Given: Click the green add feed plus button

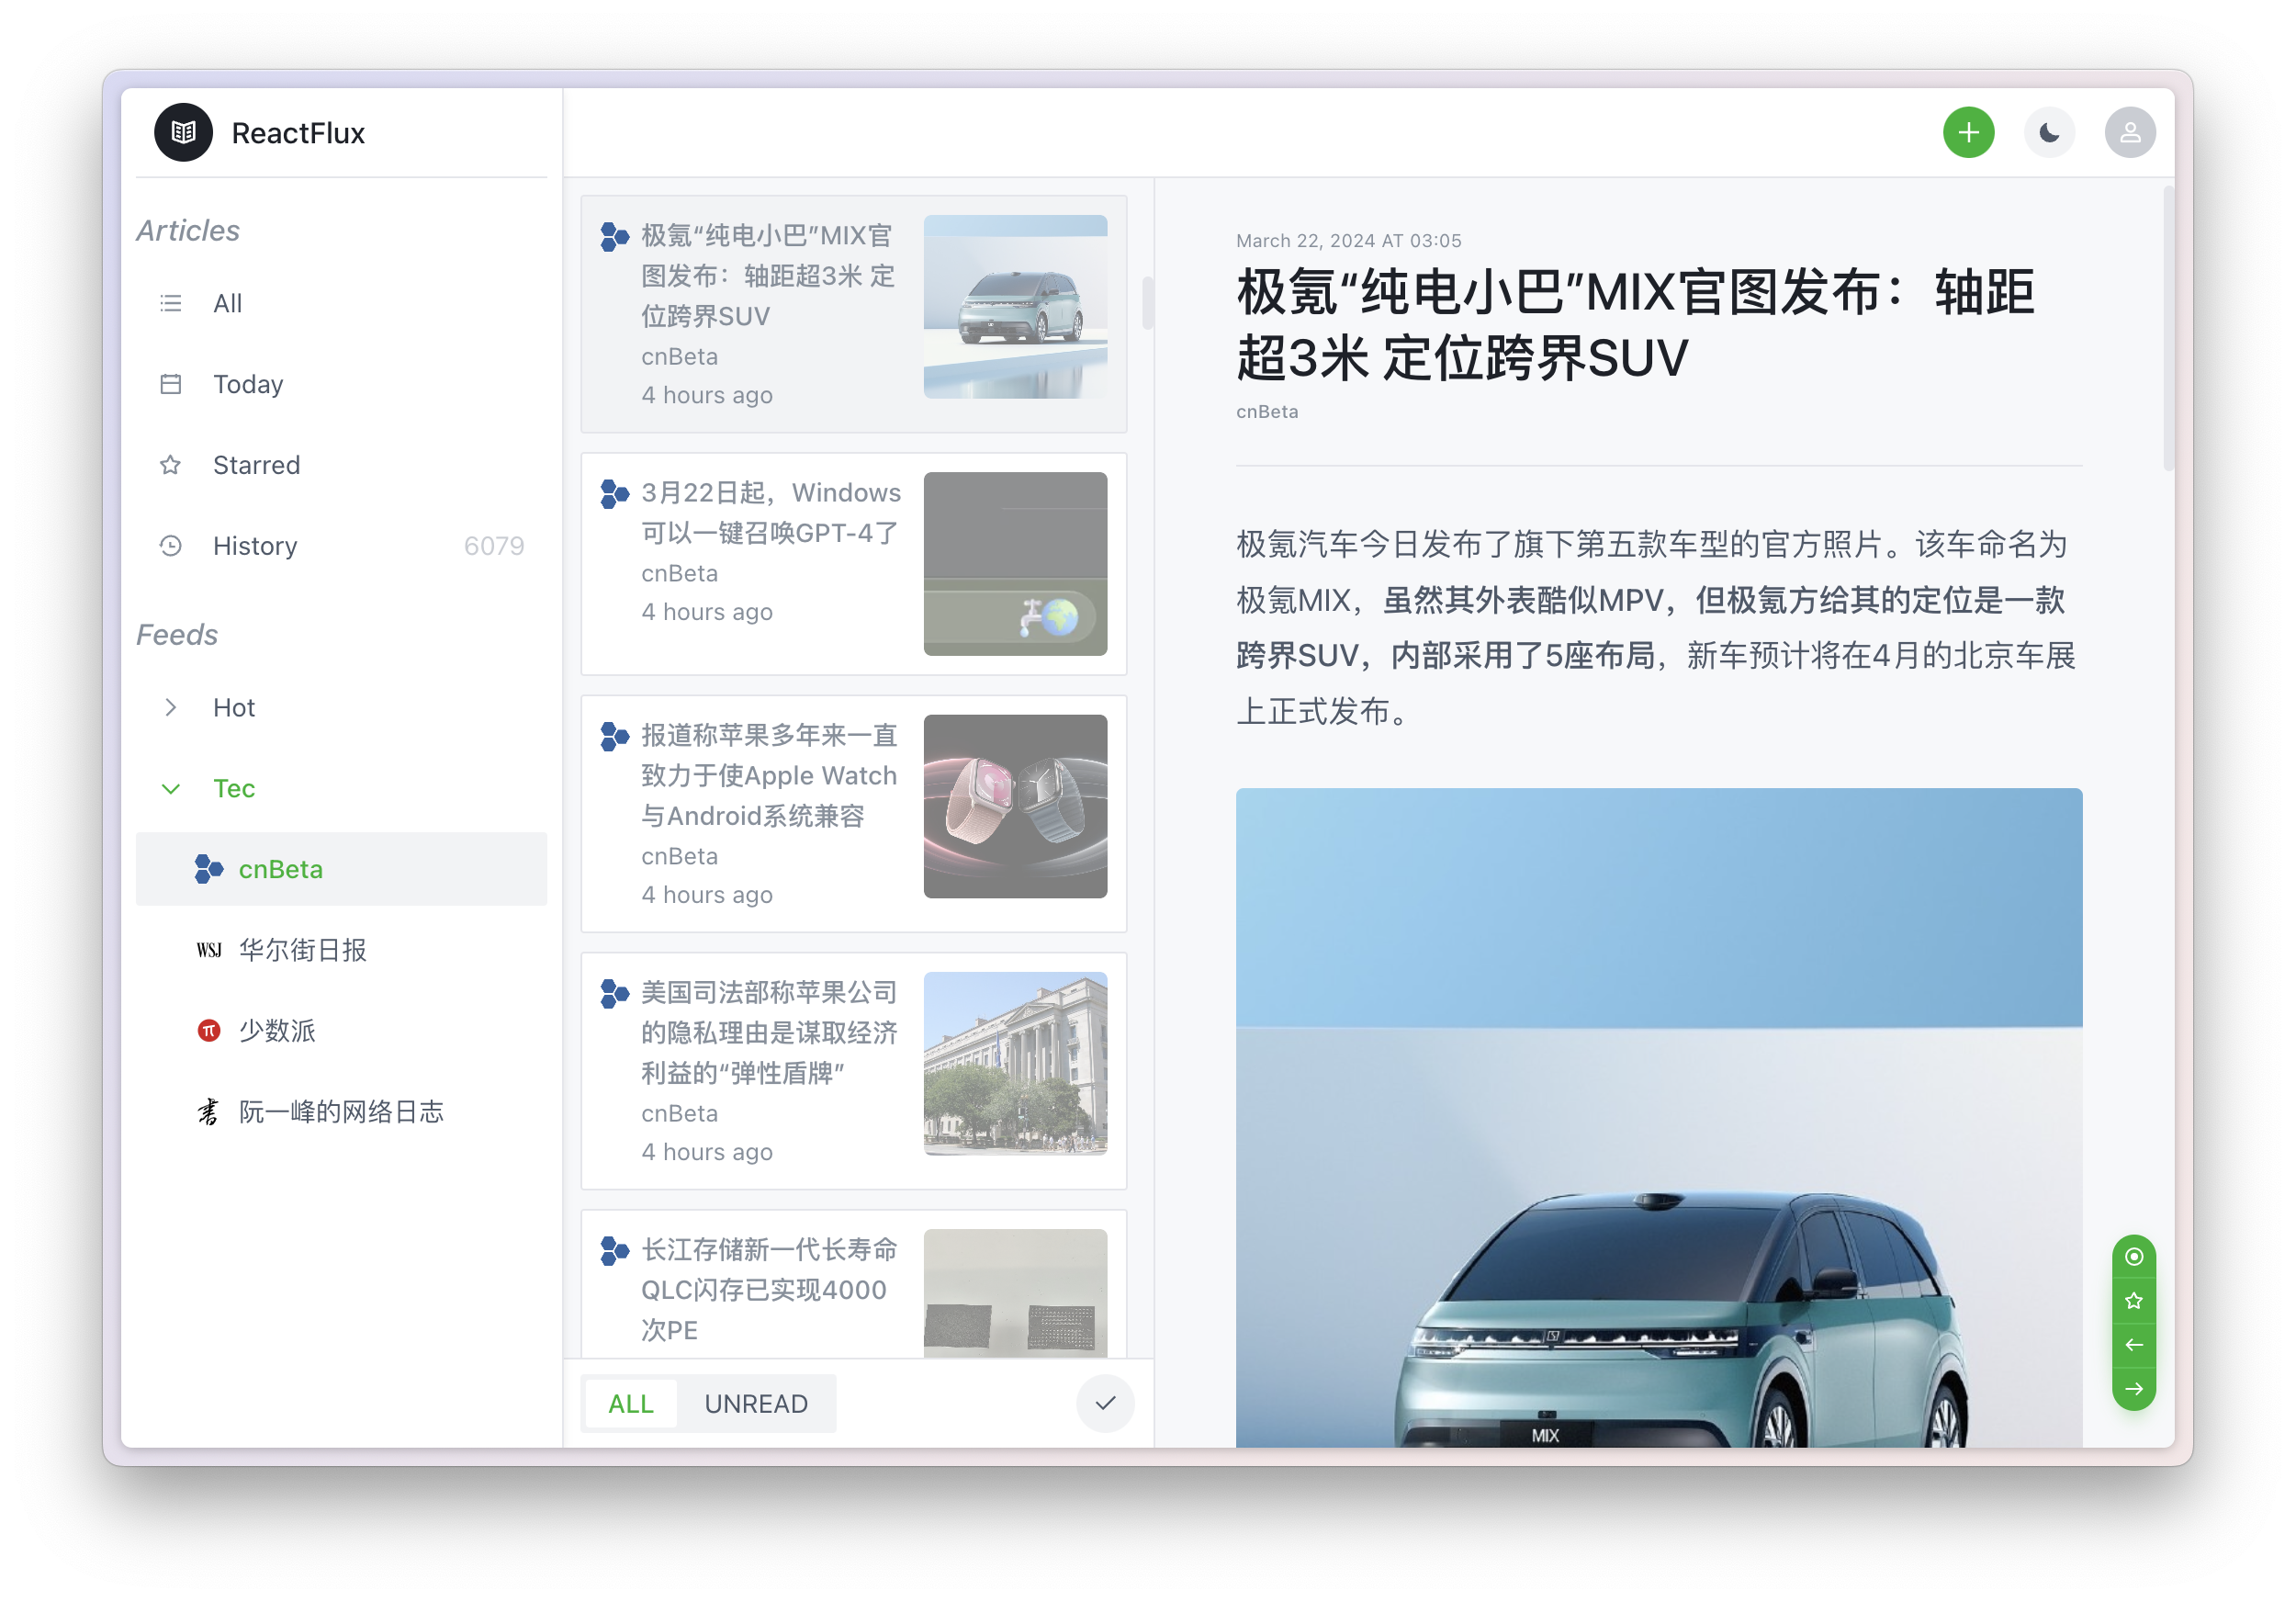Looking at the screenshot, I should 1968,133.
